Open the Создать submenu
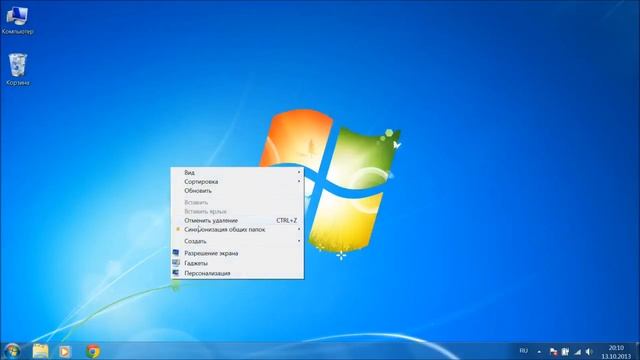Screen dimensions: 640x360 coord(237,241)
